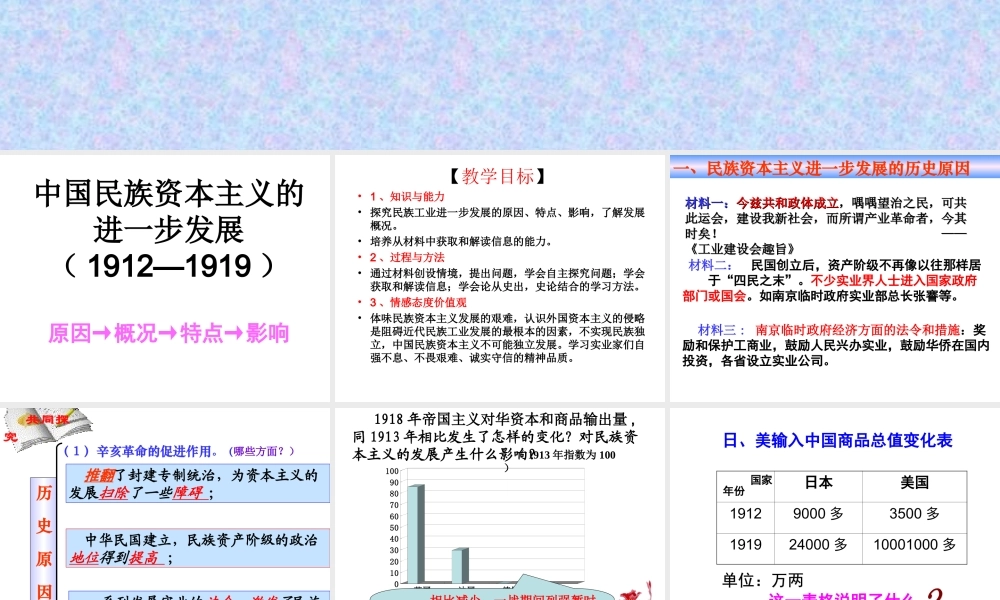Click the source 《工业建设会趣旨》
The image size is (1000, 600).
click(741, 249)
